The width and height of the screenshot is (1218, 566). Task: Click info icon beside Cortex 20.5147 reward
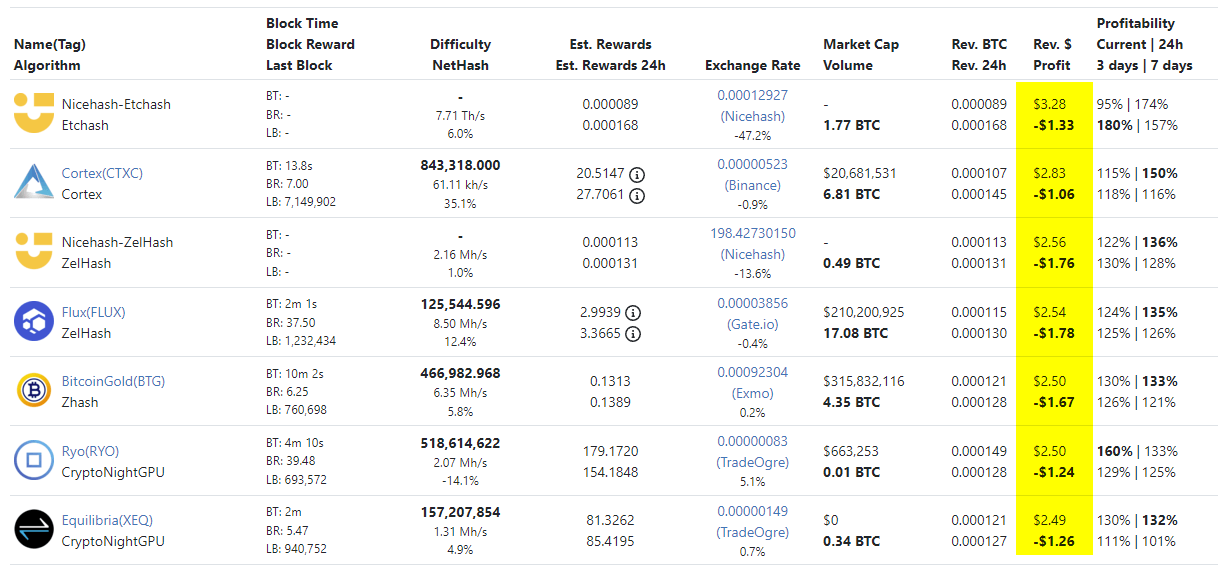tap(636, 173)
